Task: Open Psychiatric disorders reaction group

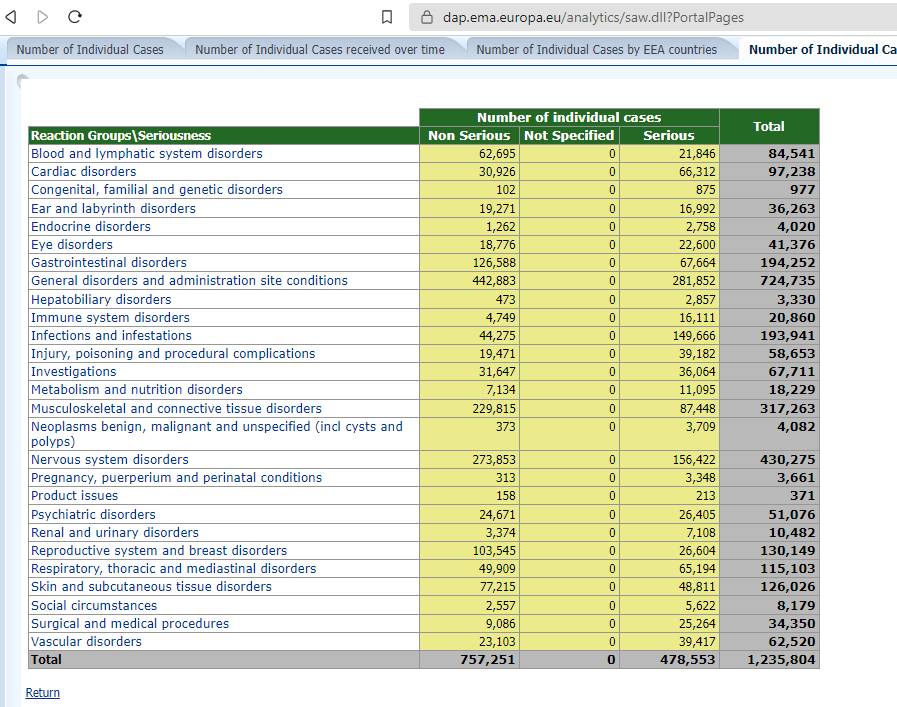Action: (93, 515)
